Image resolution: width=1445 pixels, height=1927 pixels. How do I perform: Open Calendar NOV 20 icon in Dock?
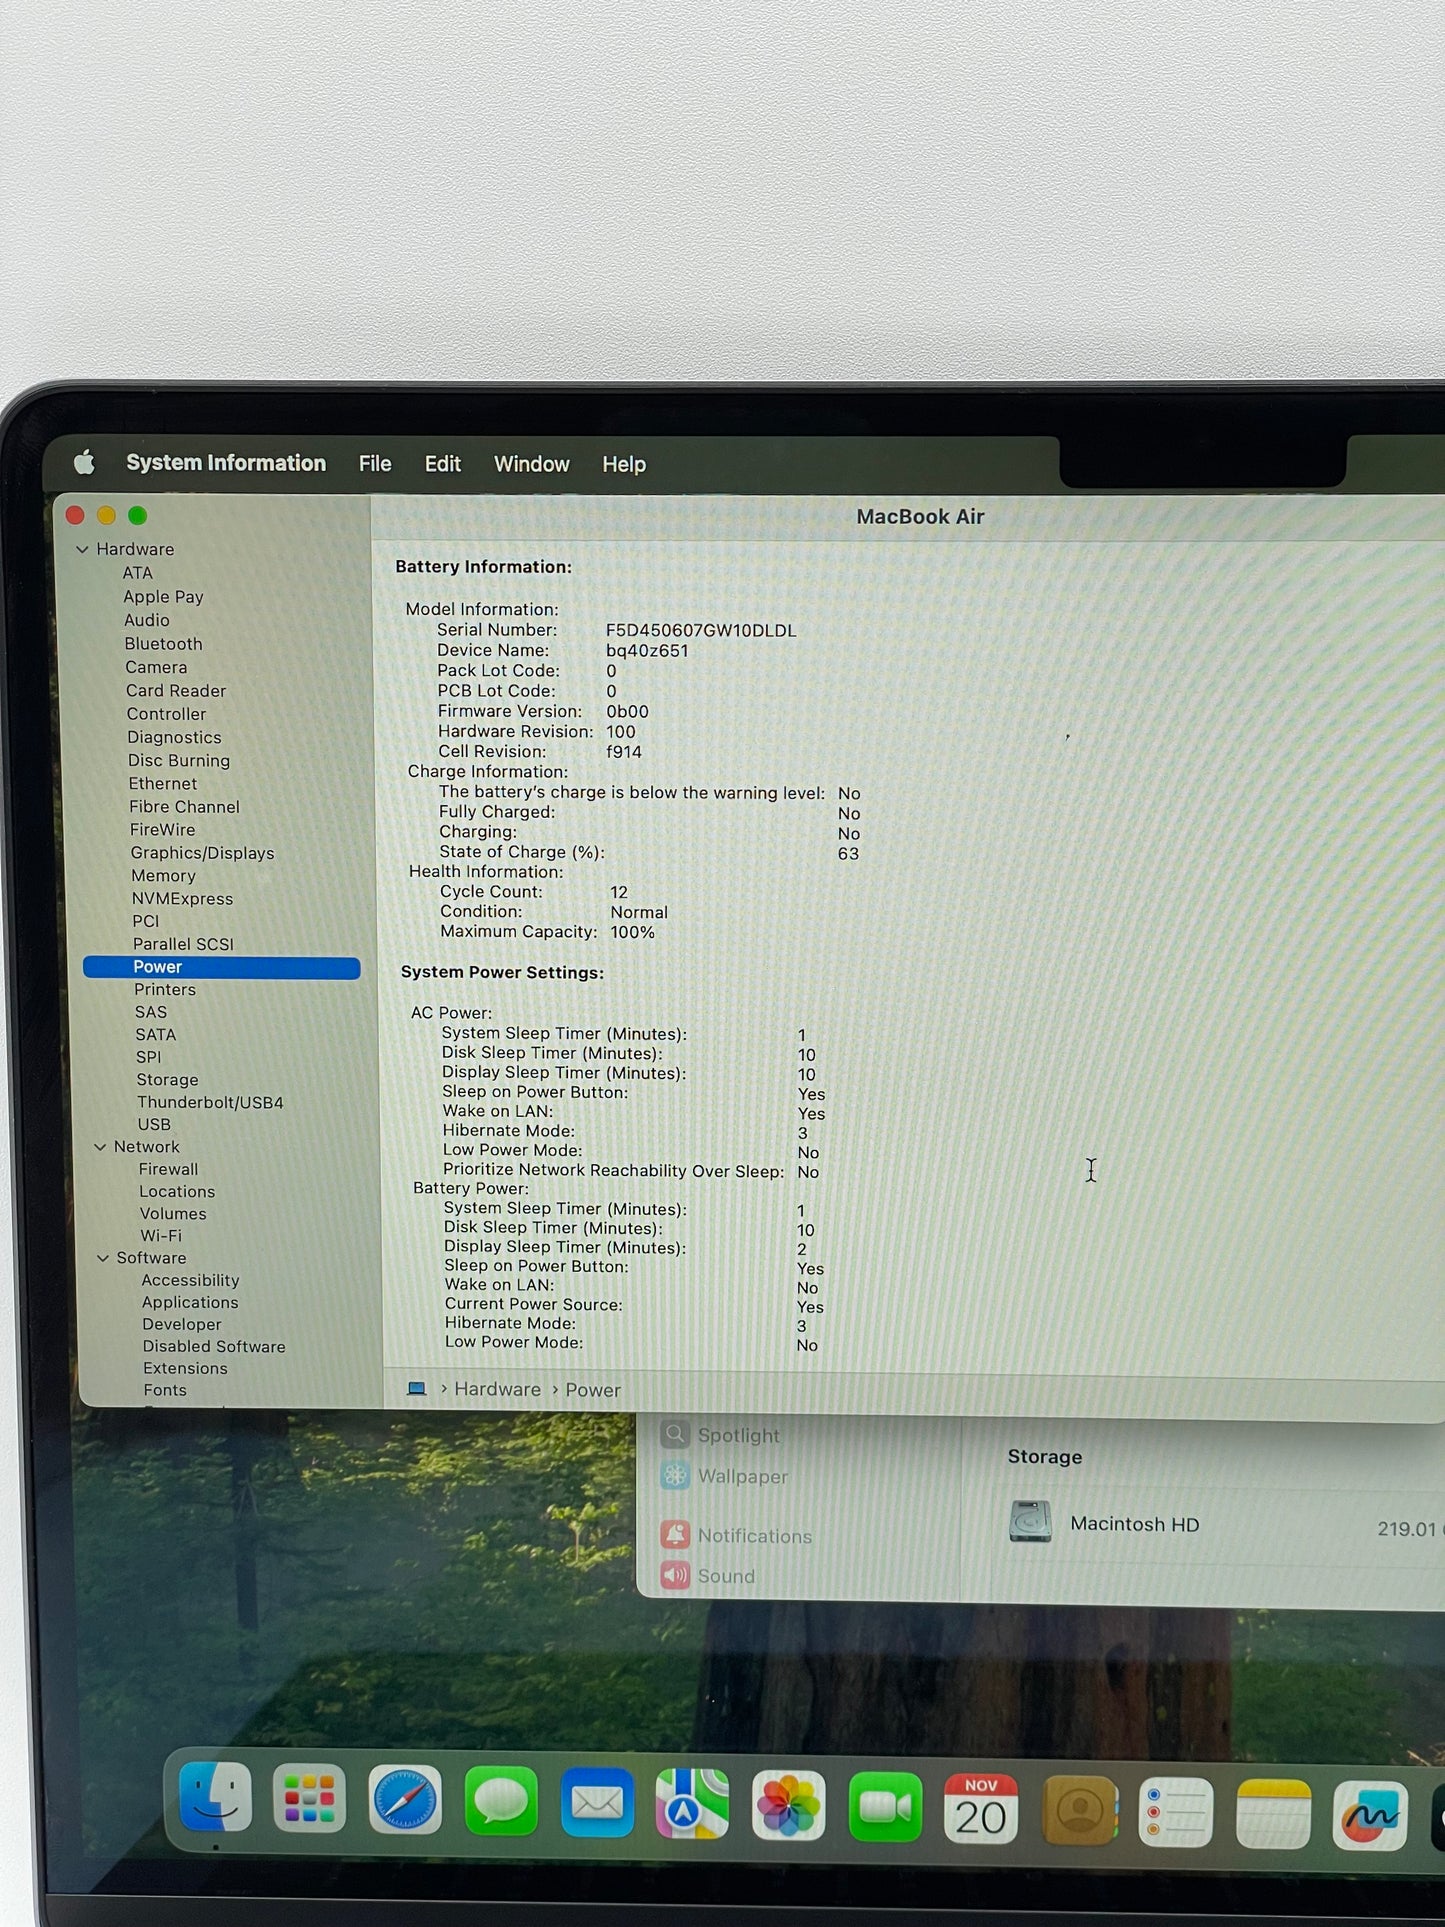pos(981,1809)
